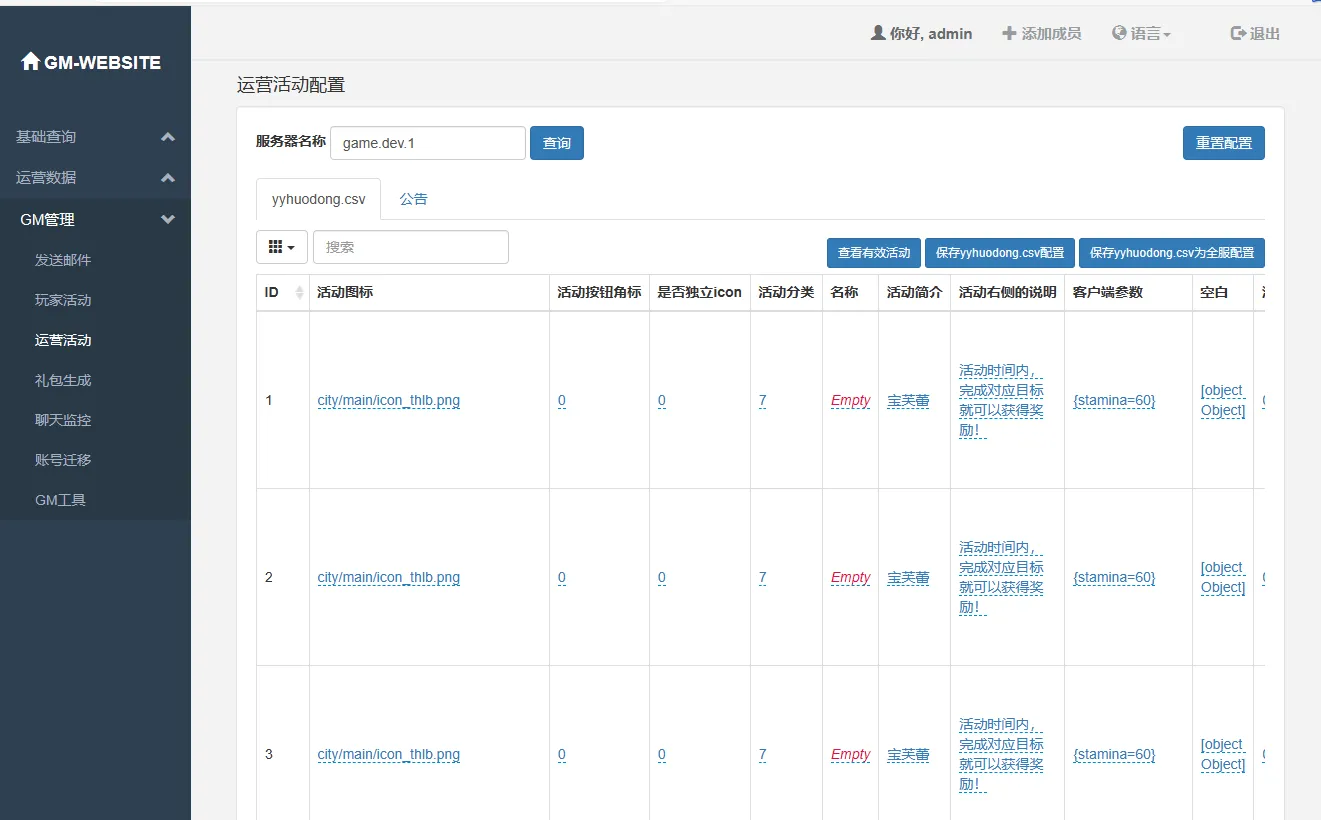Edit row 2 Empty 名称 cell
1321x820 pixels.
(851, 577)
